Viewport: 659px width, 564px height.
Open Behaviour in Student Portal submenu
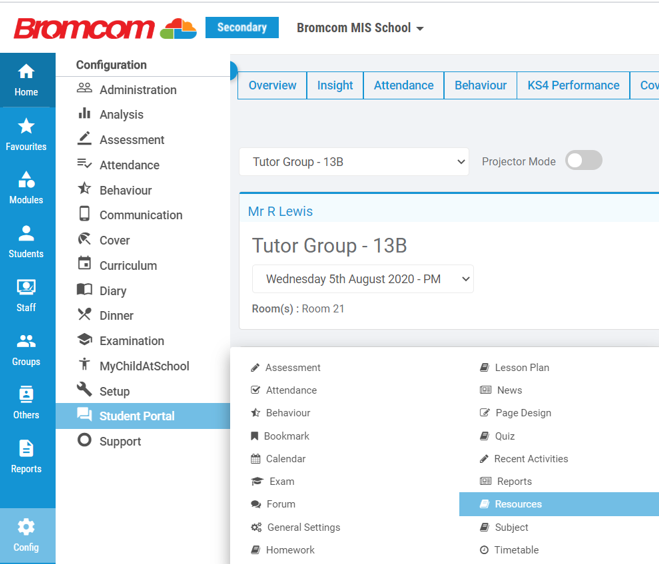point(280,413)
